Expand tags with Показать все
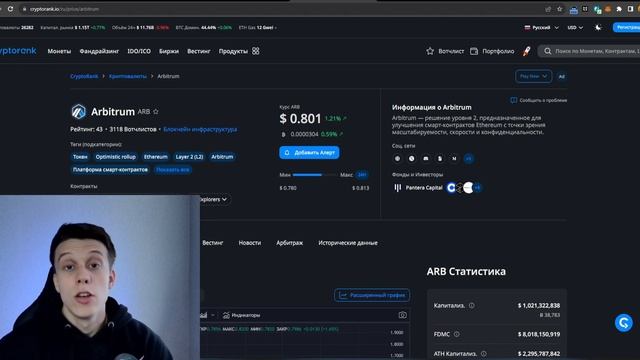 [x=173, y=169]
